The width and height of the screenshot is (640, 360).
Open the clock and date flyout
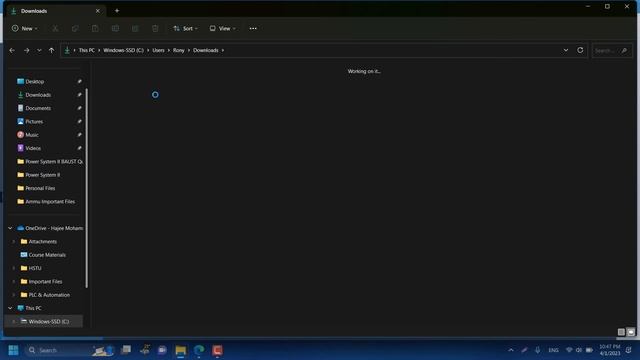tap(610, 350)
